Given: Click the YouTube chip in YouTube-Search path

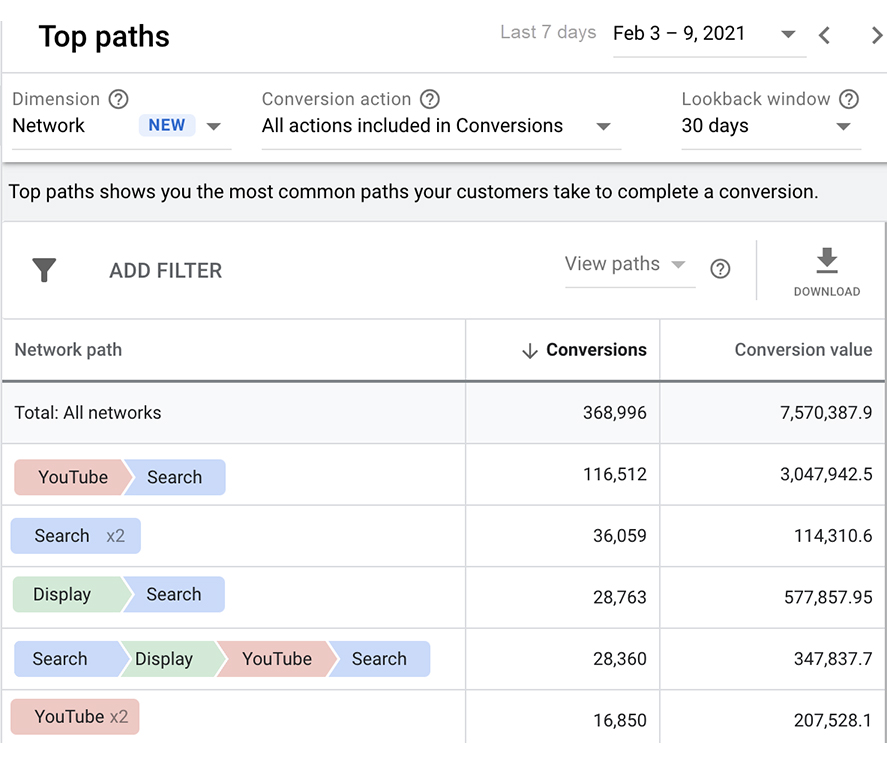Looking at the screenshot, I should click(x=72, y=477).
